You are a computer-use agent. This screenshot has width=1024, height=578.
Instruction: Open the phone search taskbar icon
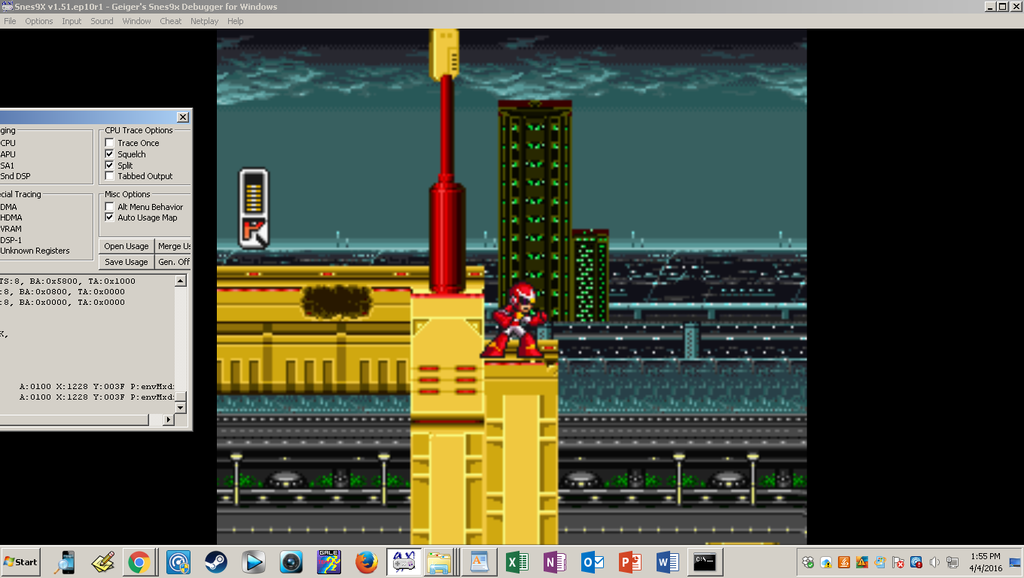[x=65, y=562]
